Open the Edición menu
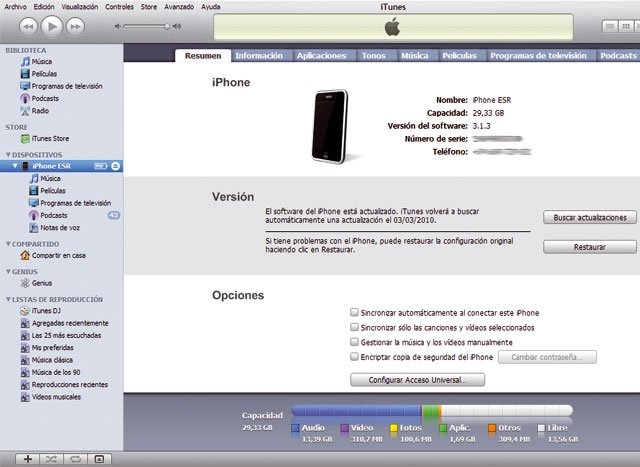Image resolution: width=640 pixels, height=467 pixels. click(44, 7)
